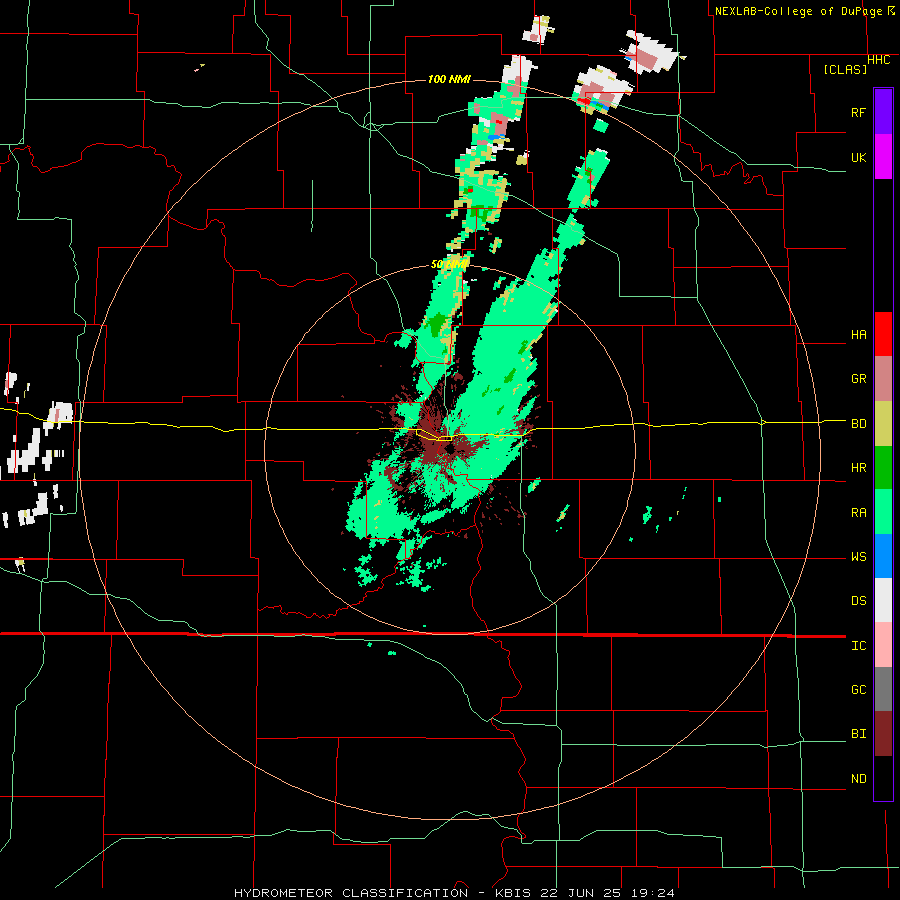Click the BD legend label

[858, 424]
